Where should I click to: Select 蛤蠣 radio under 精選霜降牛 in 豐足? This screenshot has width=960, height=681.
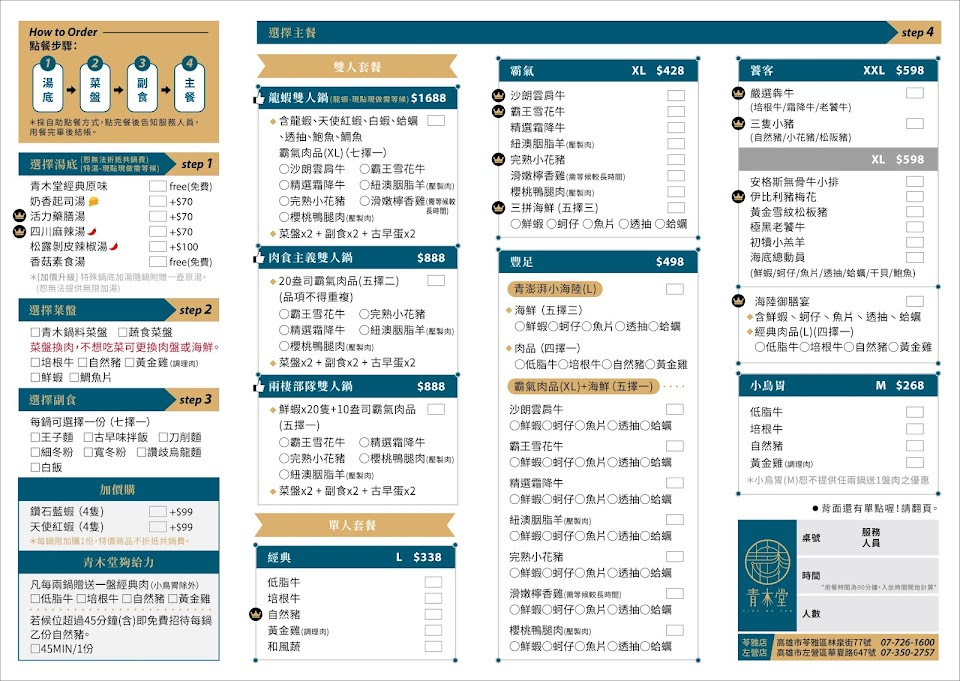tap(646, 499)
